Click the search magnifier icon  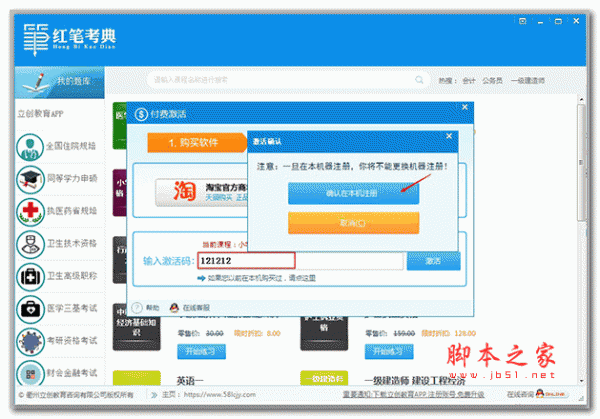pyautogui.click(x=419, y=80)
